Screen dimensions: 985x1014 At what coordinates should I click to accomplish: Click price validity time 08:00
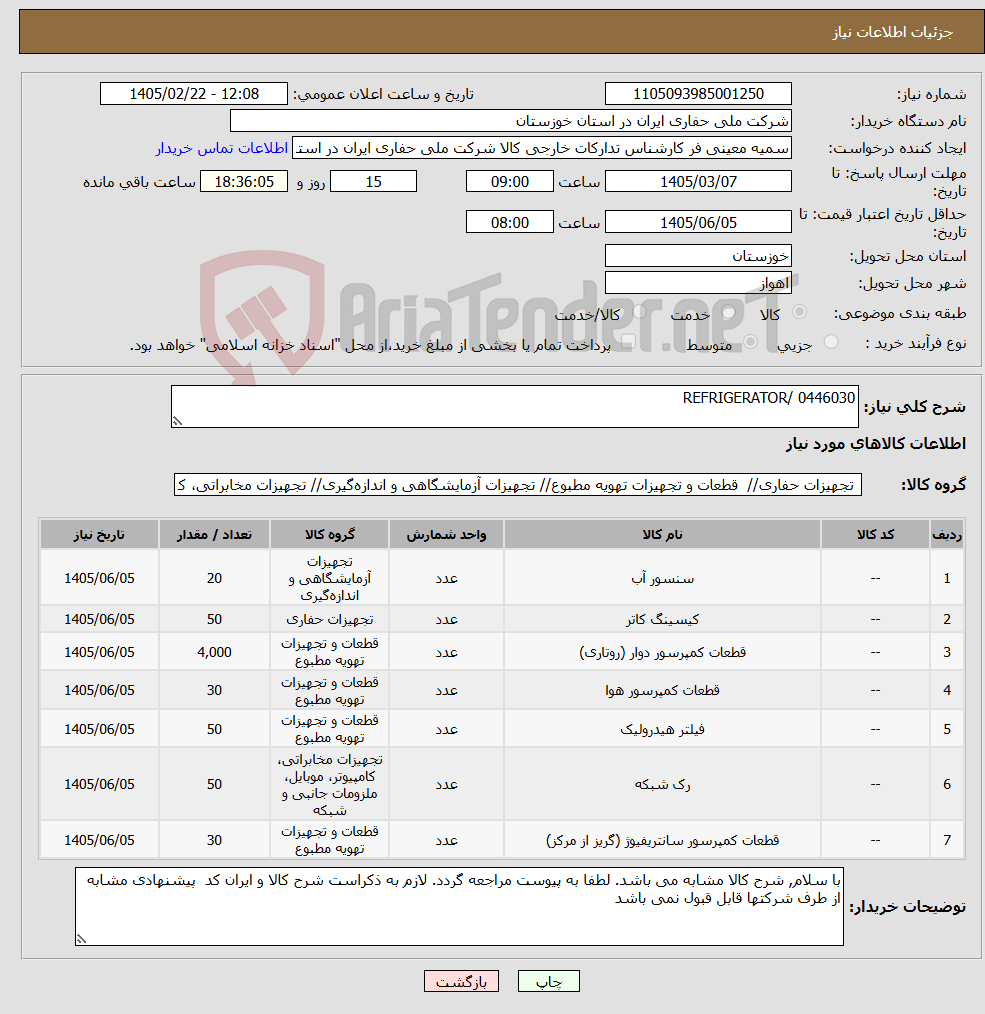510,222
